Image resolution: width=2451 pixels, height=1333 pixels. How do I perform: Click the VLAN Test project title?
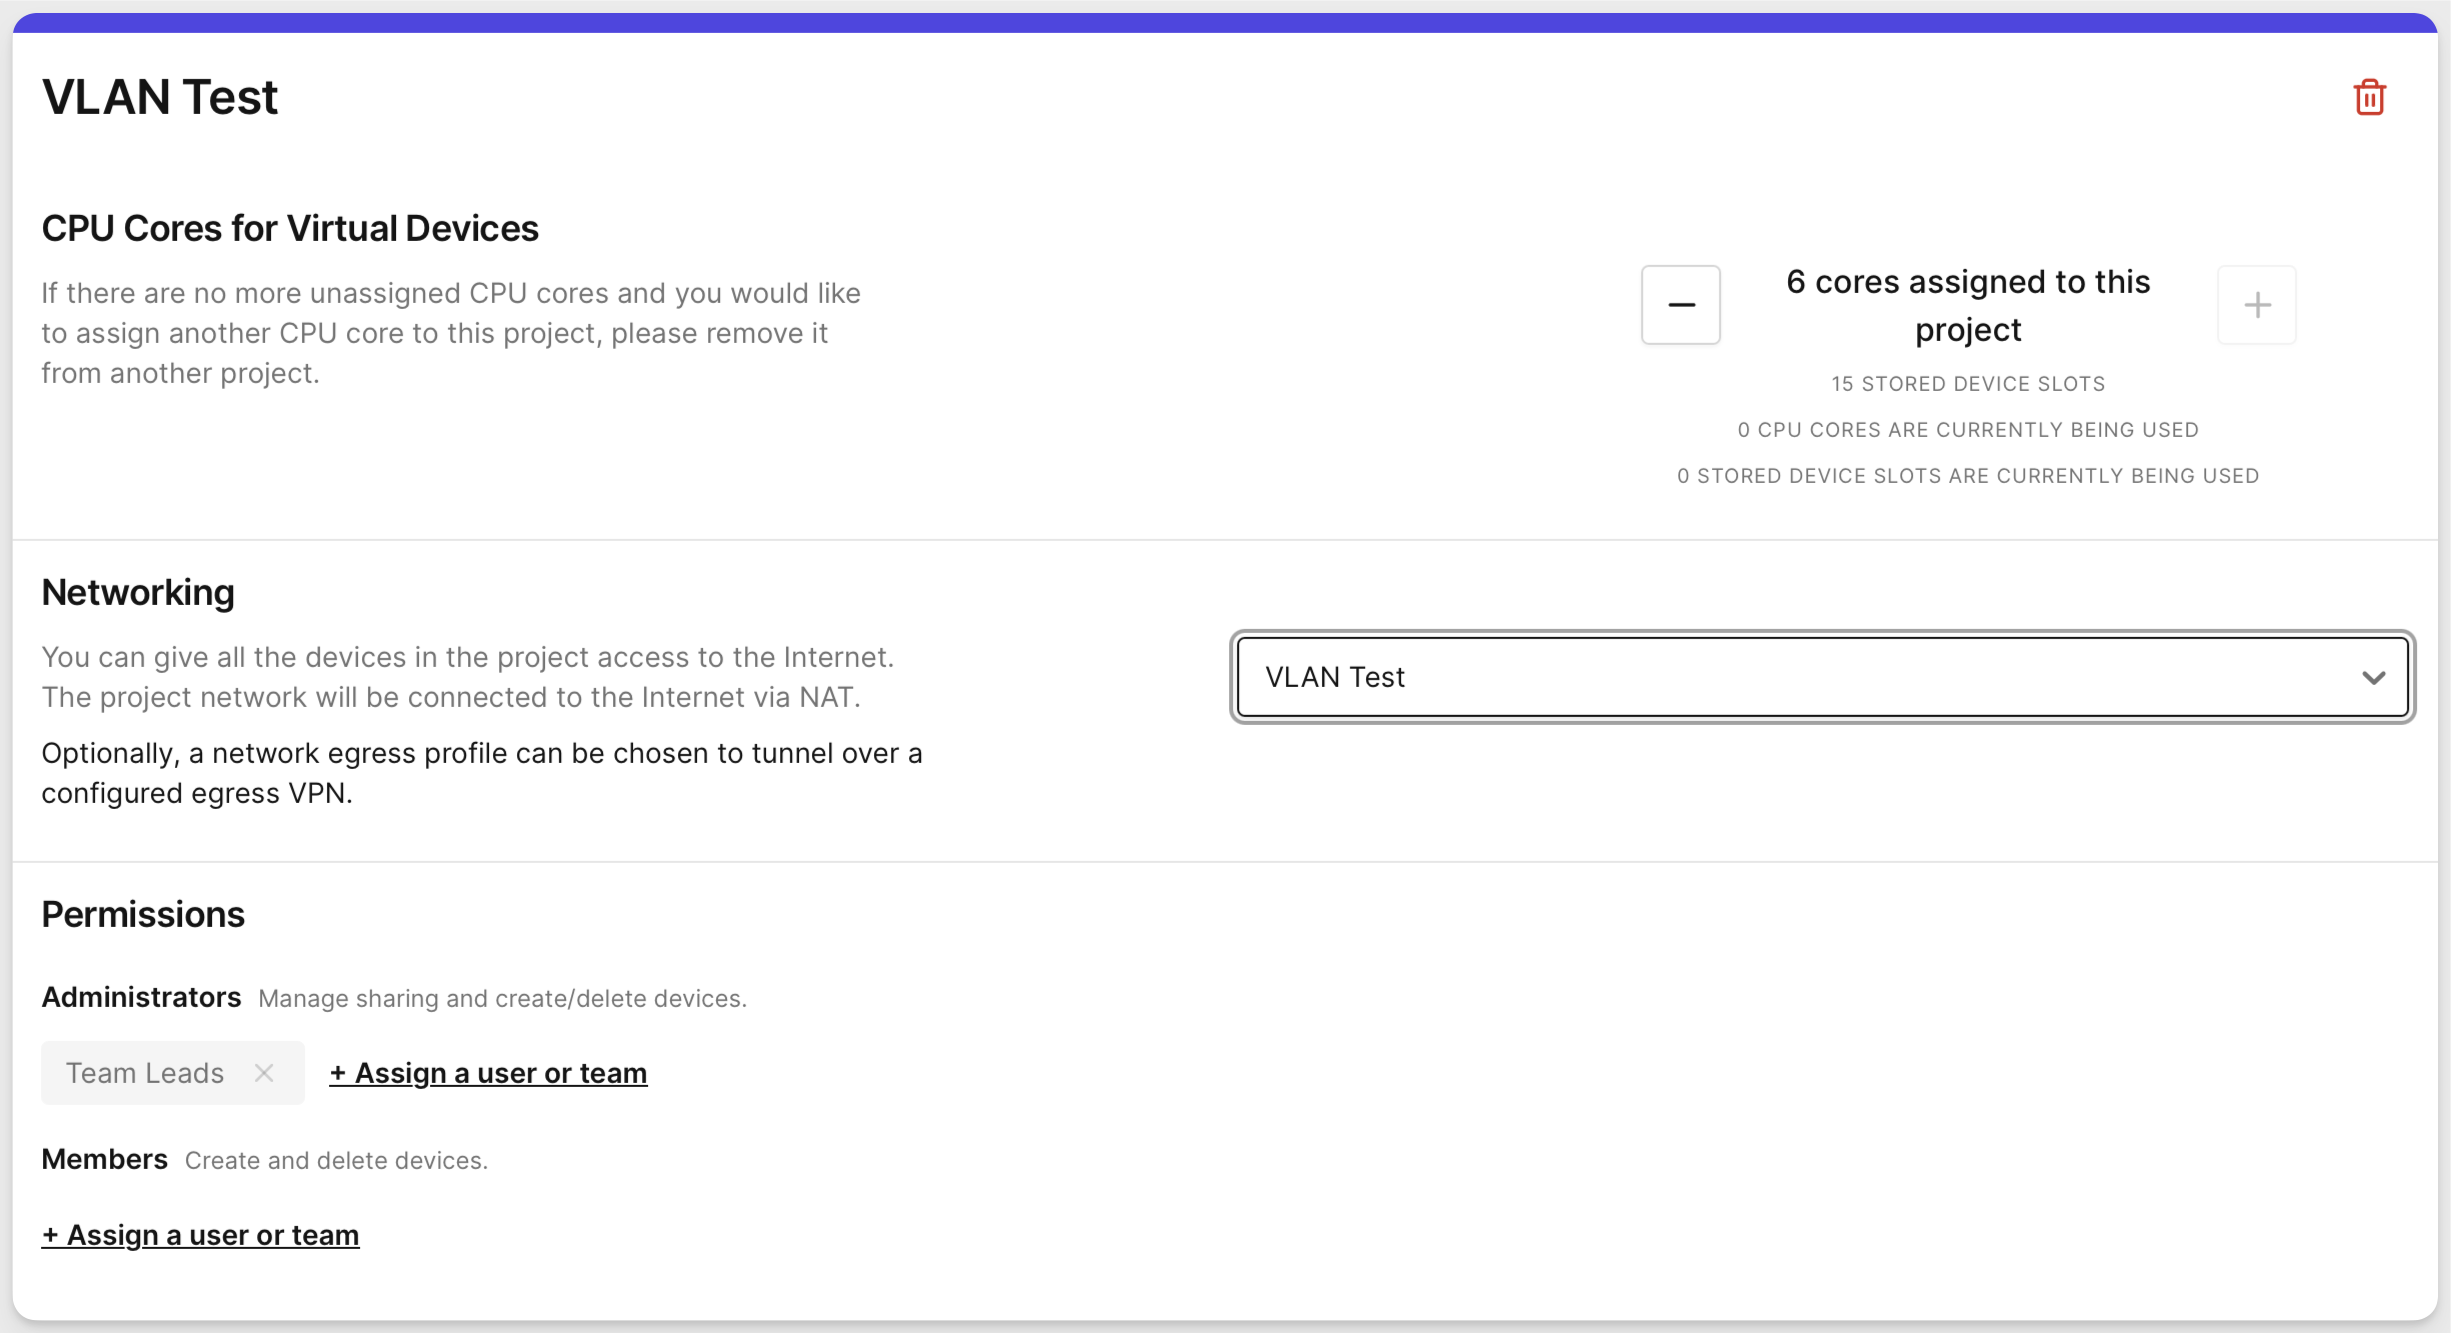(160, 98)
